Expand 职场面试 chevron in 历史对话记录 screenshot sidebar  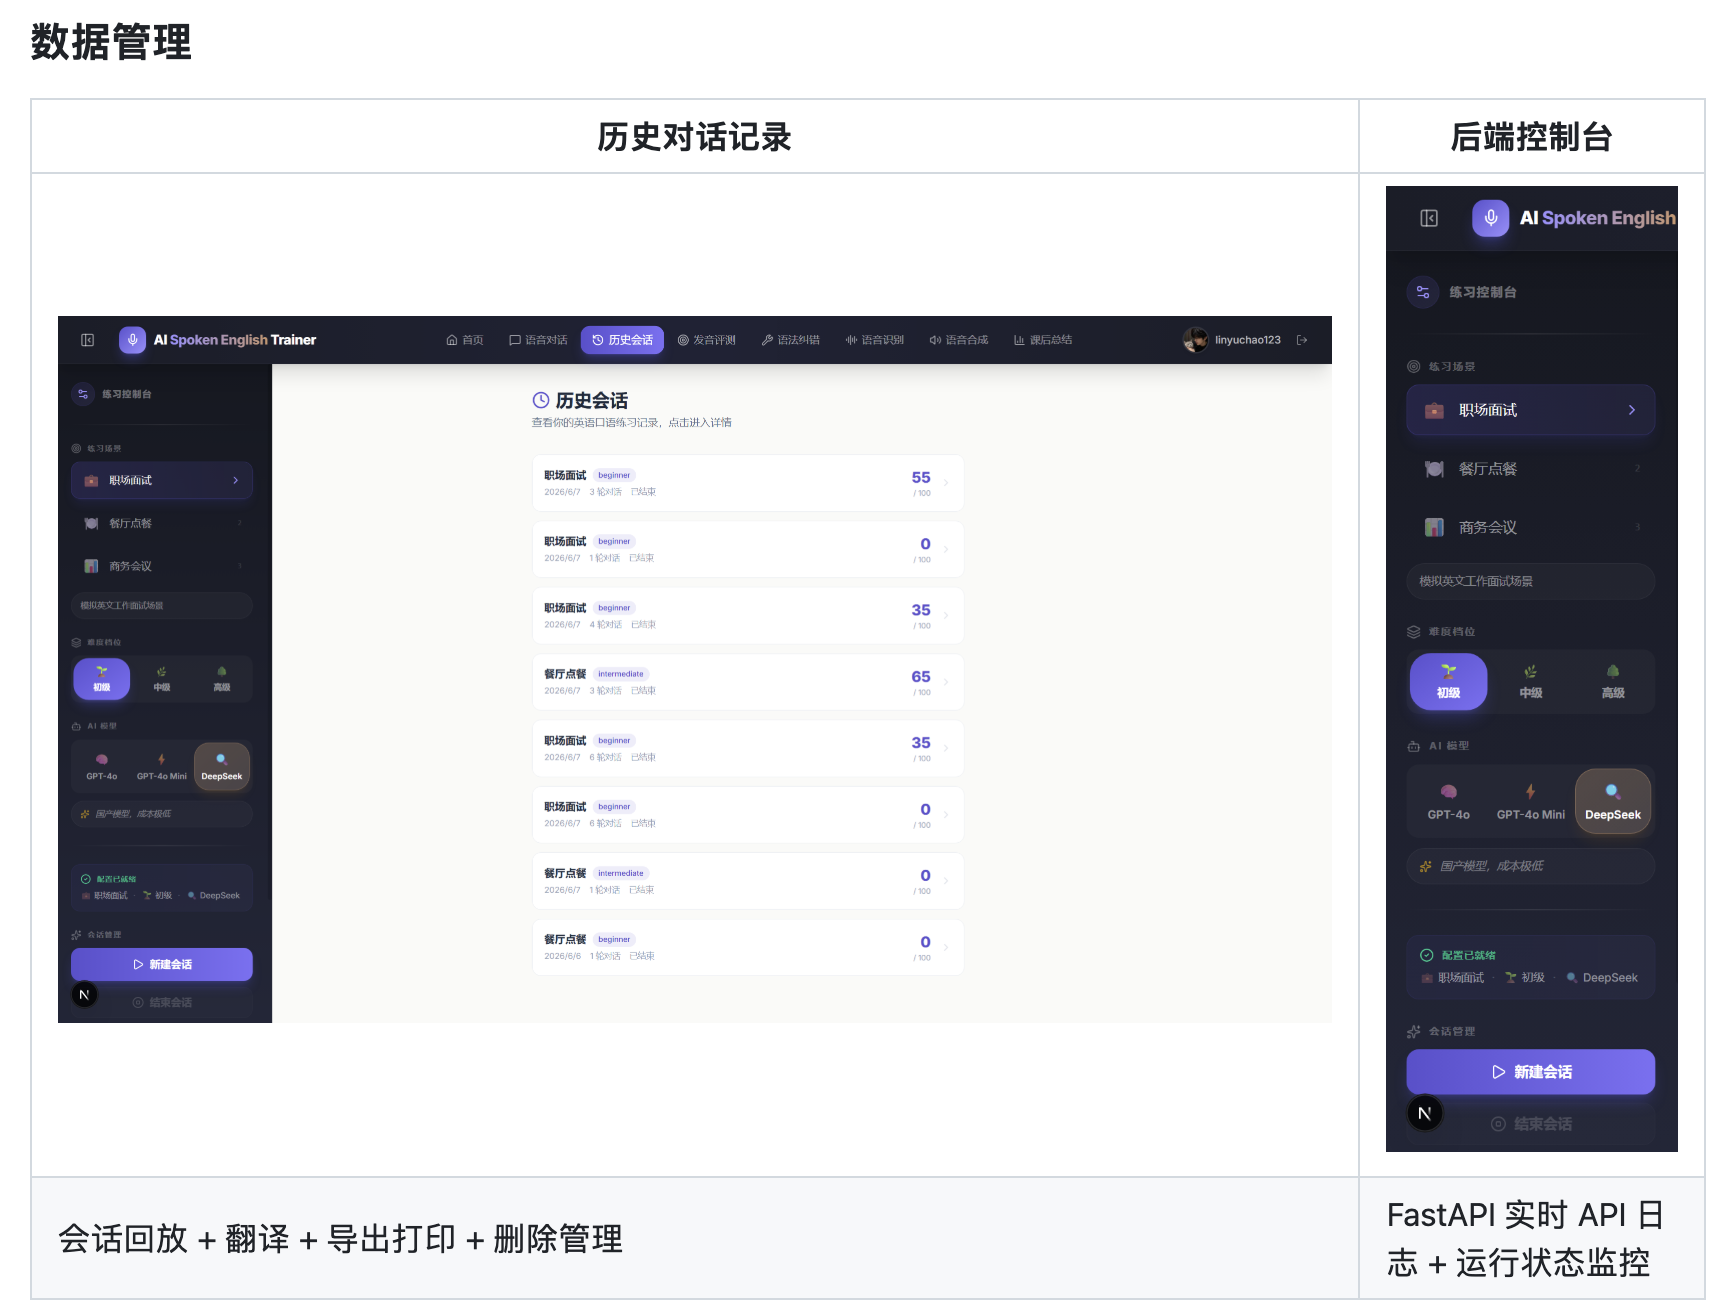pos(236,480)
